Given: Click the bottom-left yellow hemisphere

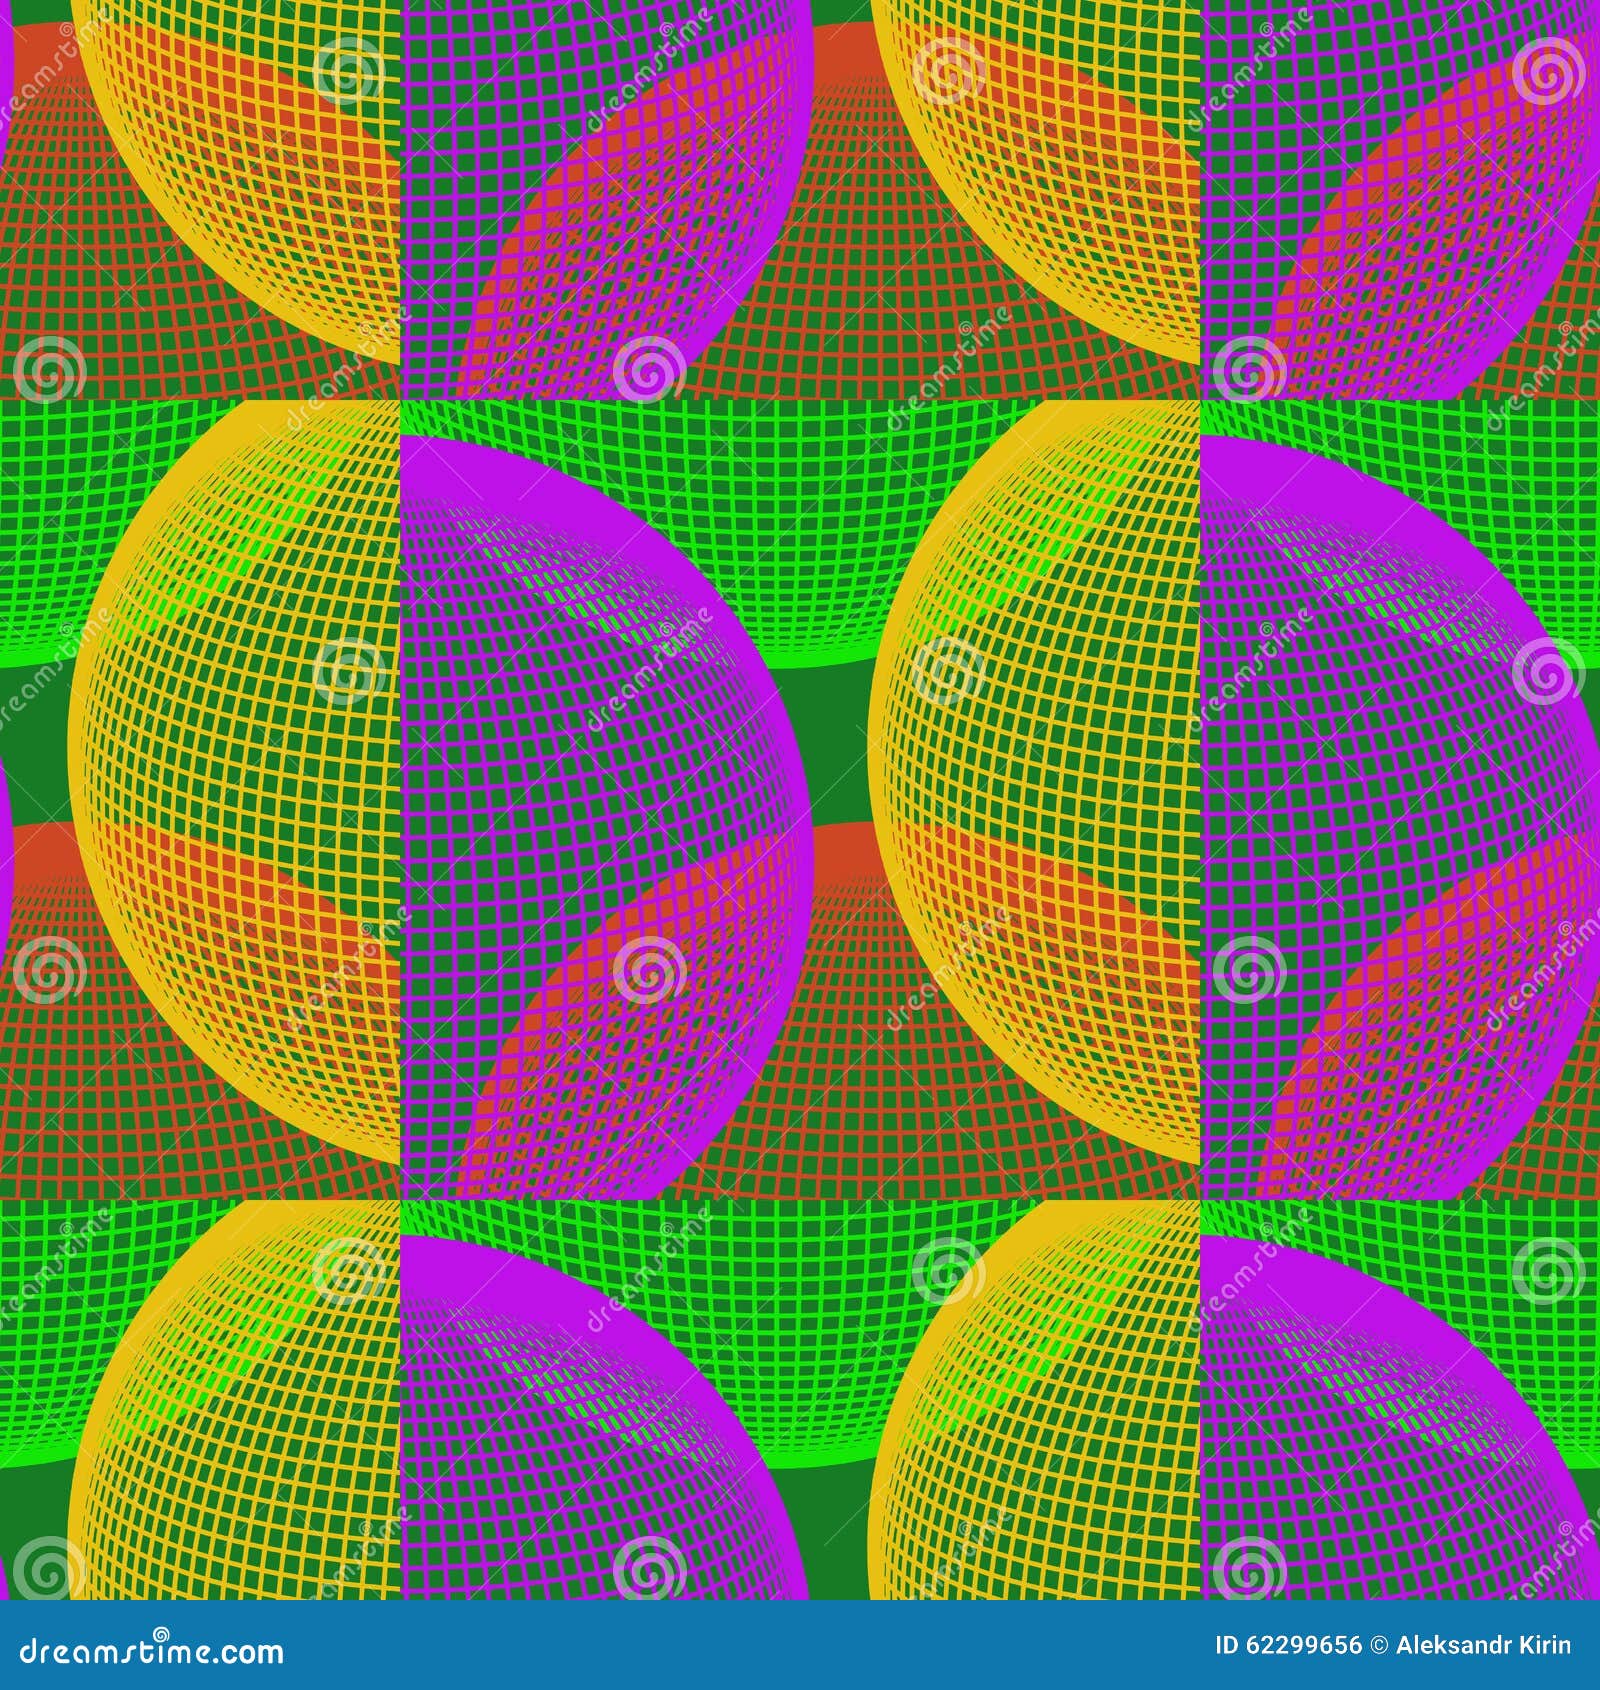Looking at the screenshot, I should tap(250, 1450).
